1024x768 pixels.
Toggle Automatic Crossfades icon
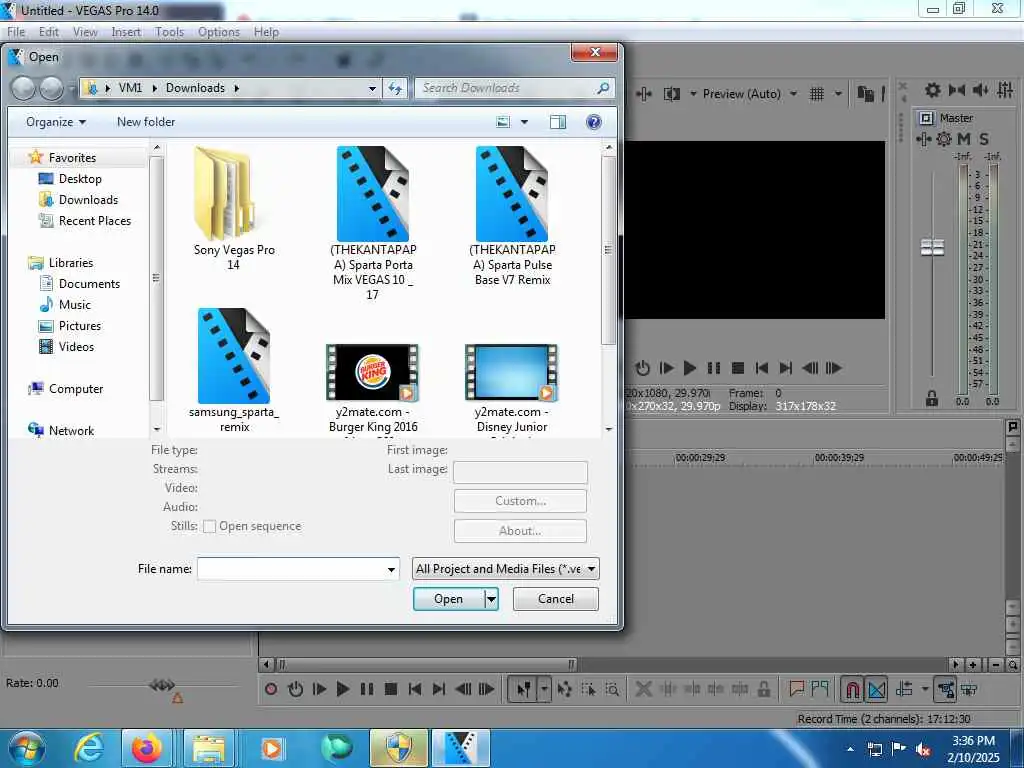click(876, 689)
